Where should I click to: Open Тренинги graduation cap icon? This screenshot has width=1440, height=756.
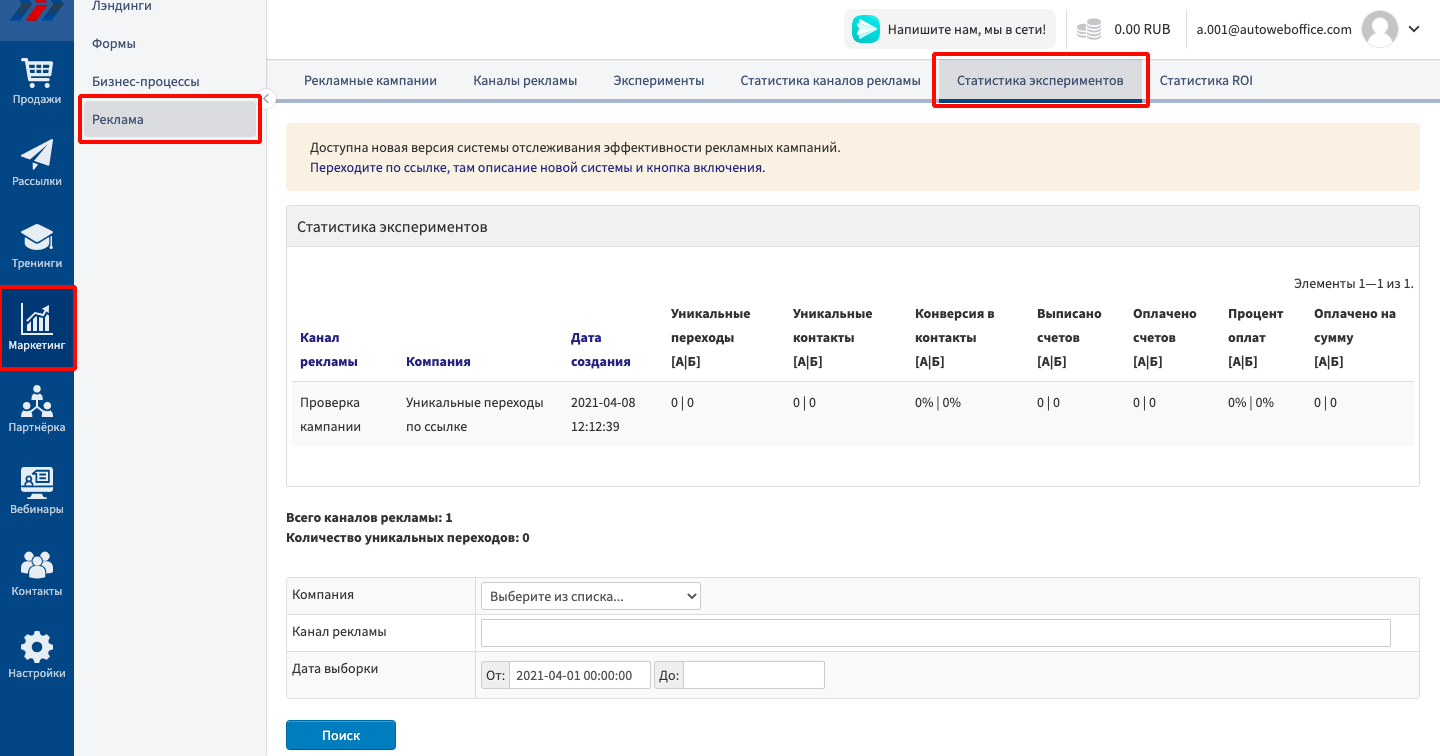[x=37, y=238]
